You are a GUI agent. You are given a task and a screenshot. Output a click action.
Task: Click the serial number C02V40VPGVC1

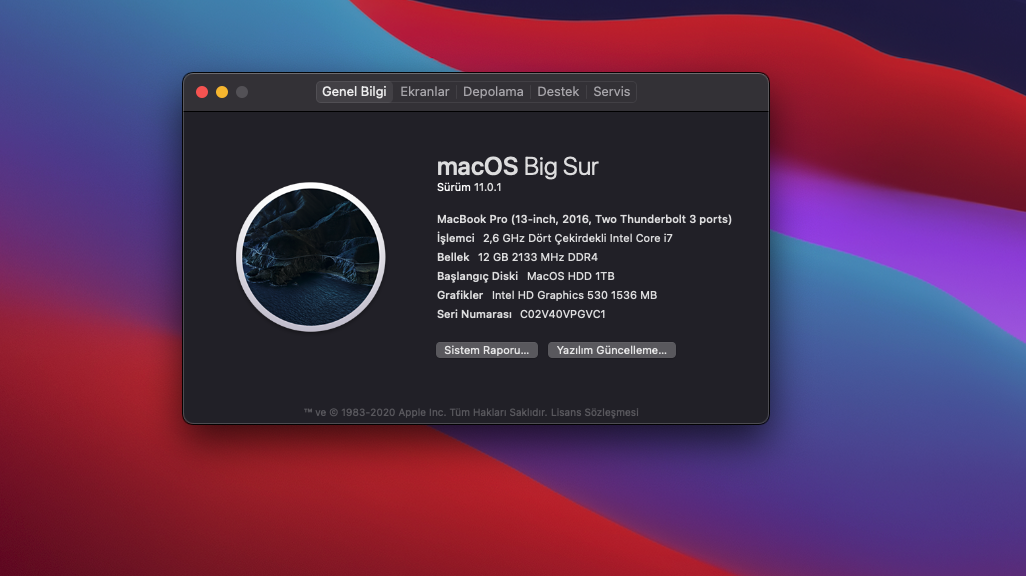point(563,314)
